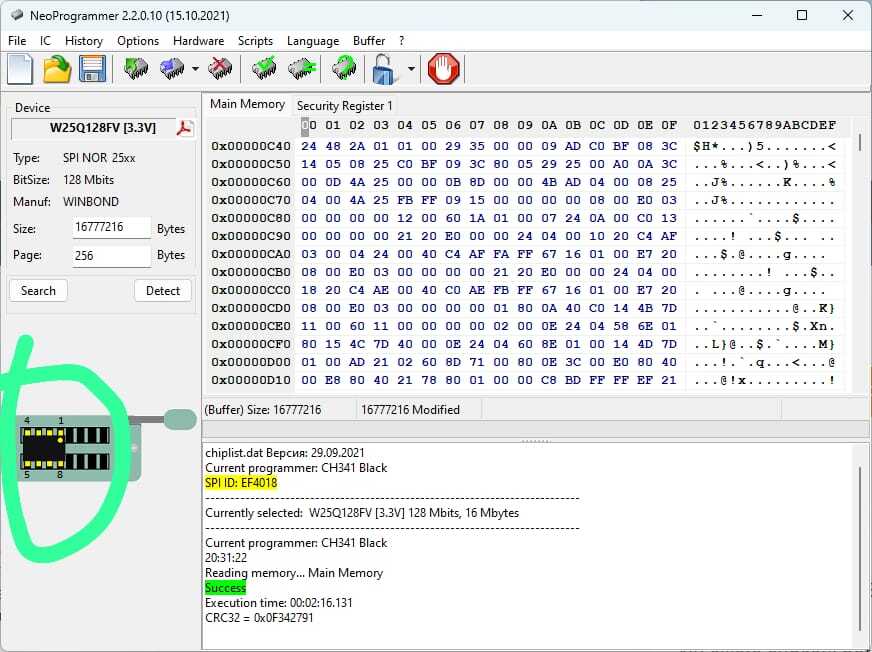The image size is (872, 652).
Task: Click the Detect button
Action: click(x=163, y=291)
